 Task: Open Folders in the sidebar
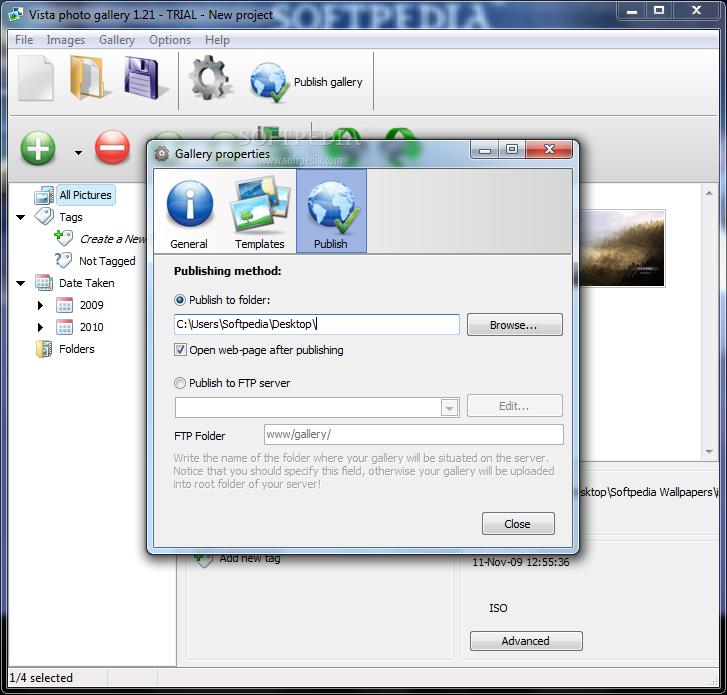click(x=77, y=349)
